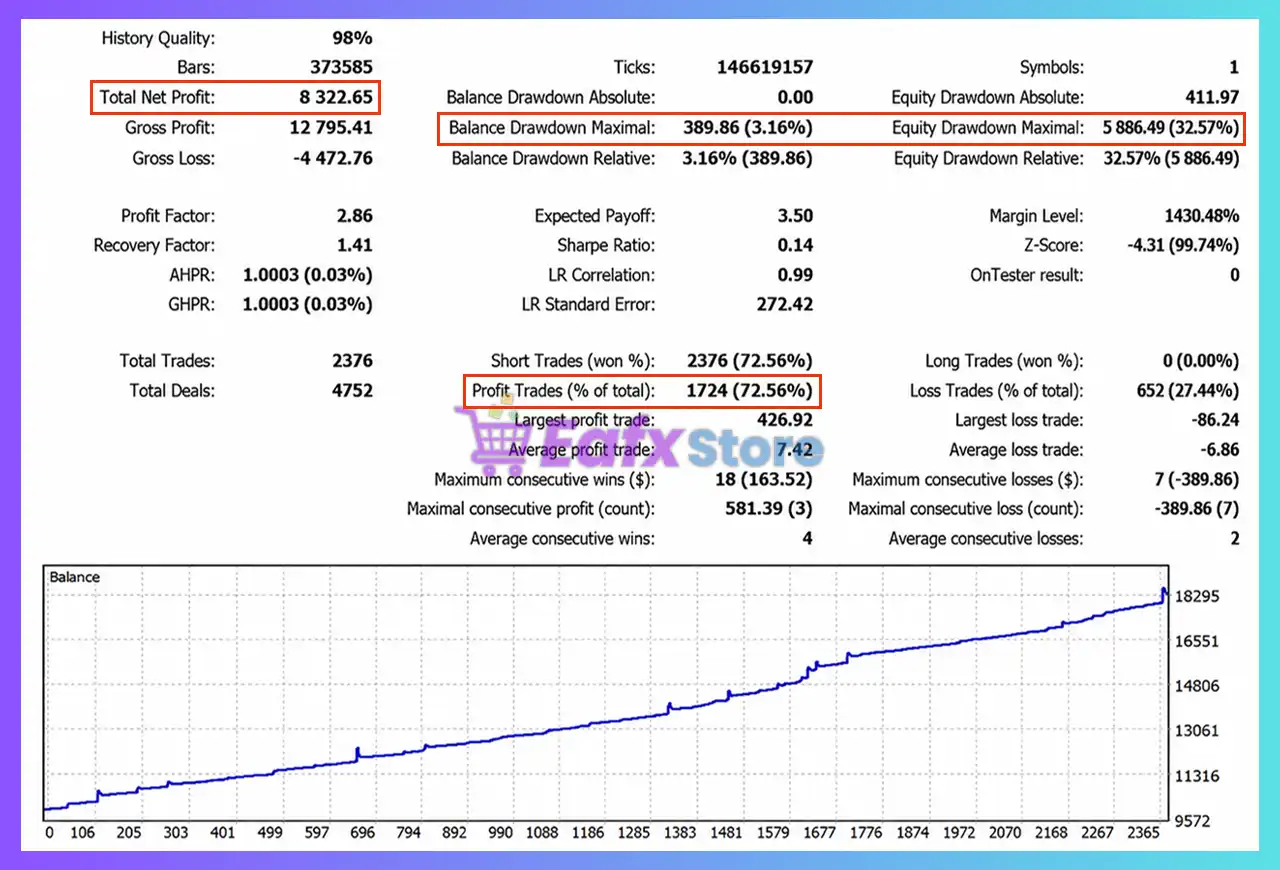Image resolution: width=1280 pixels, height=870 pixels.
Task: Select the 'Total Trades:' label
Action: click(x=167, y=361)
